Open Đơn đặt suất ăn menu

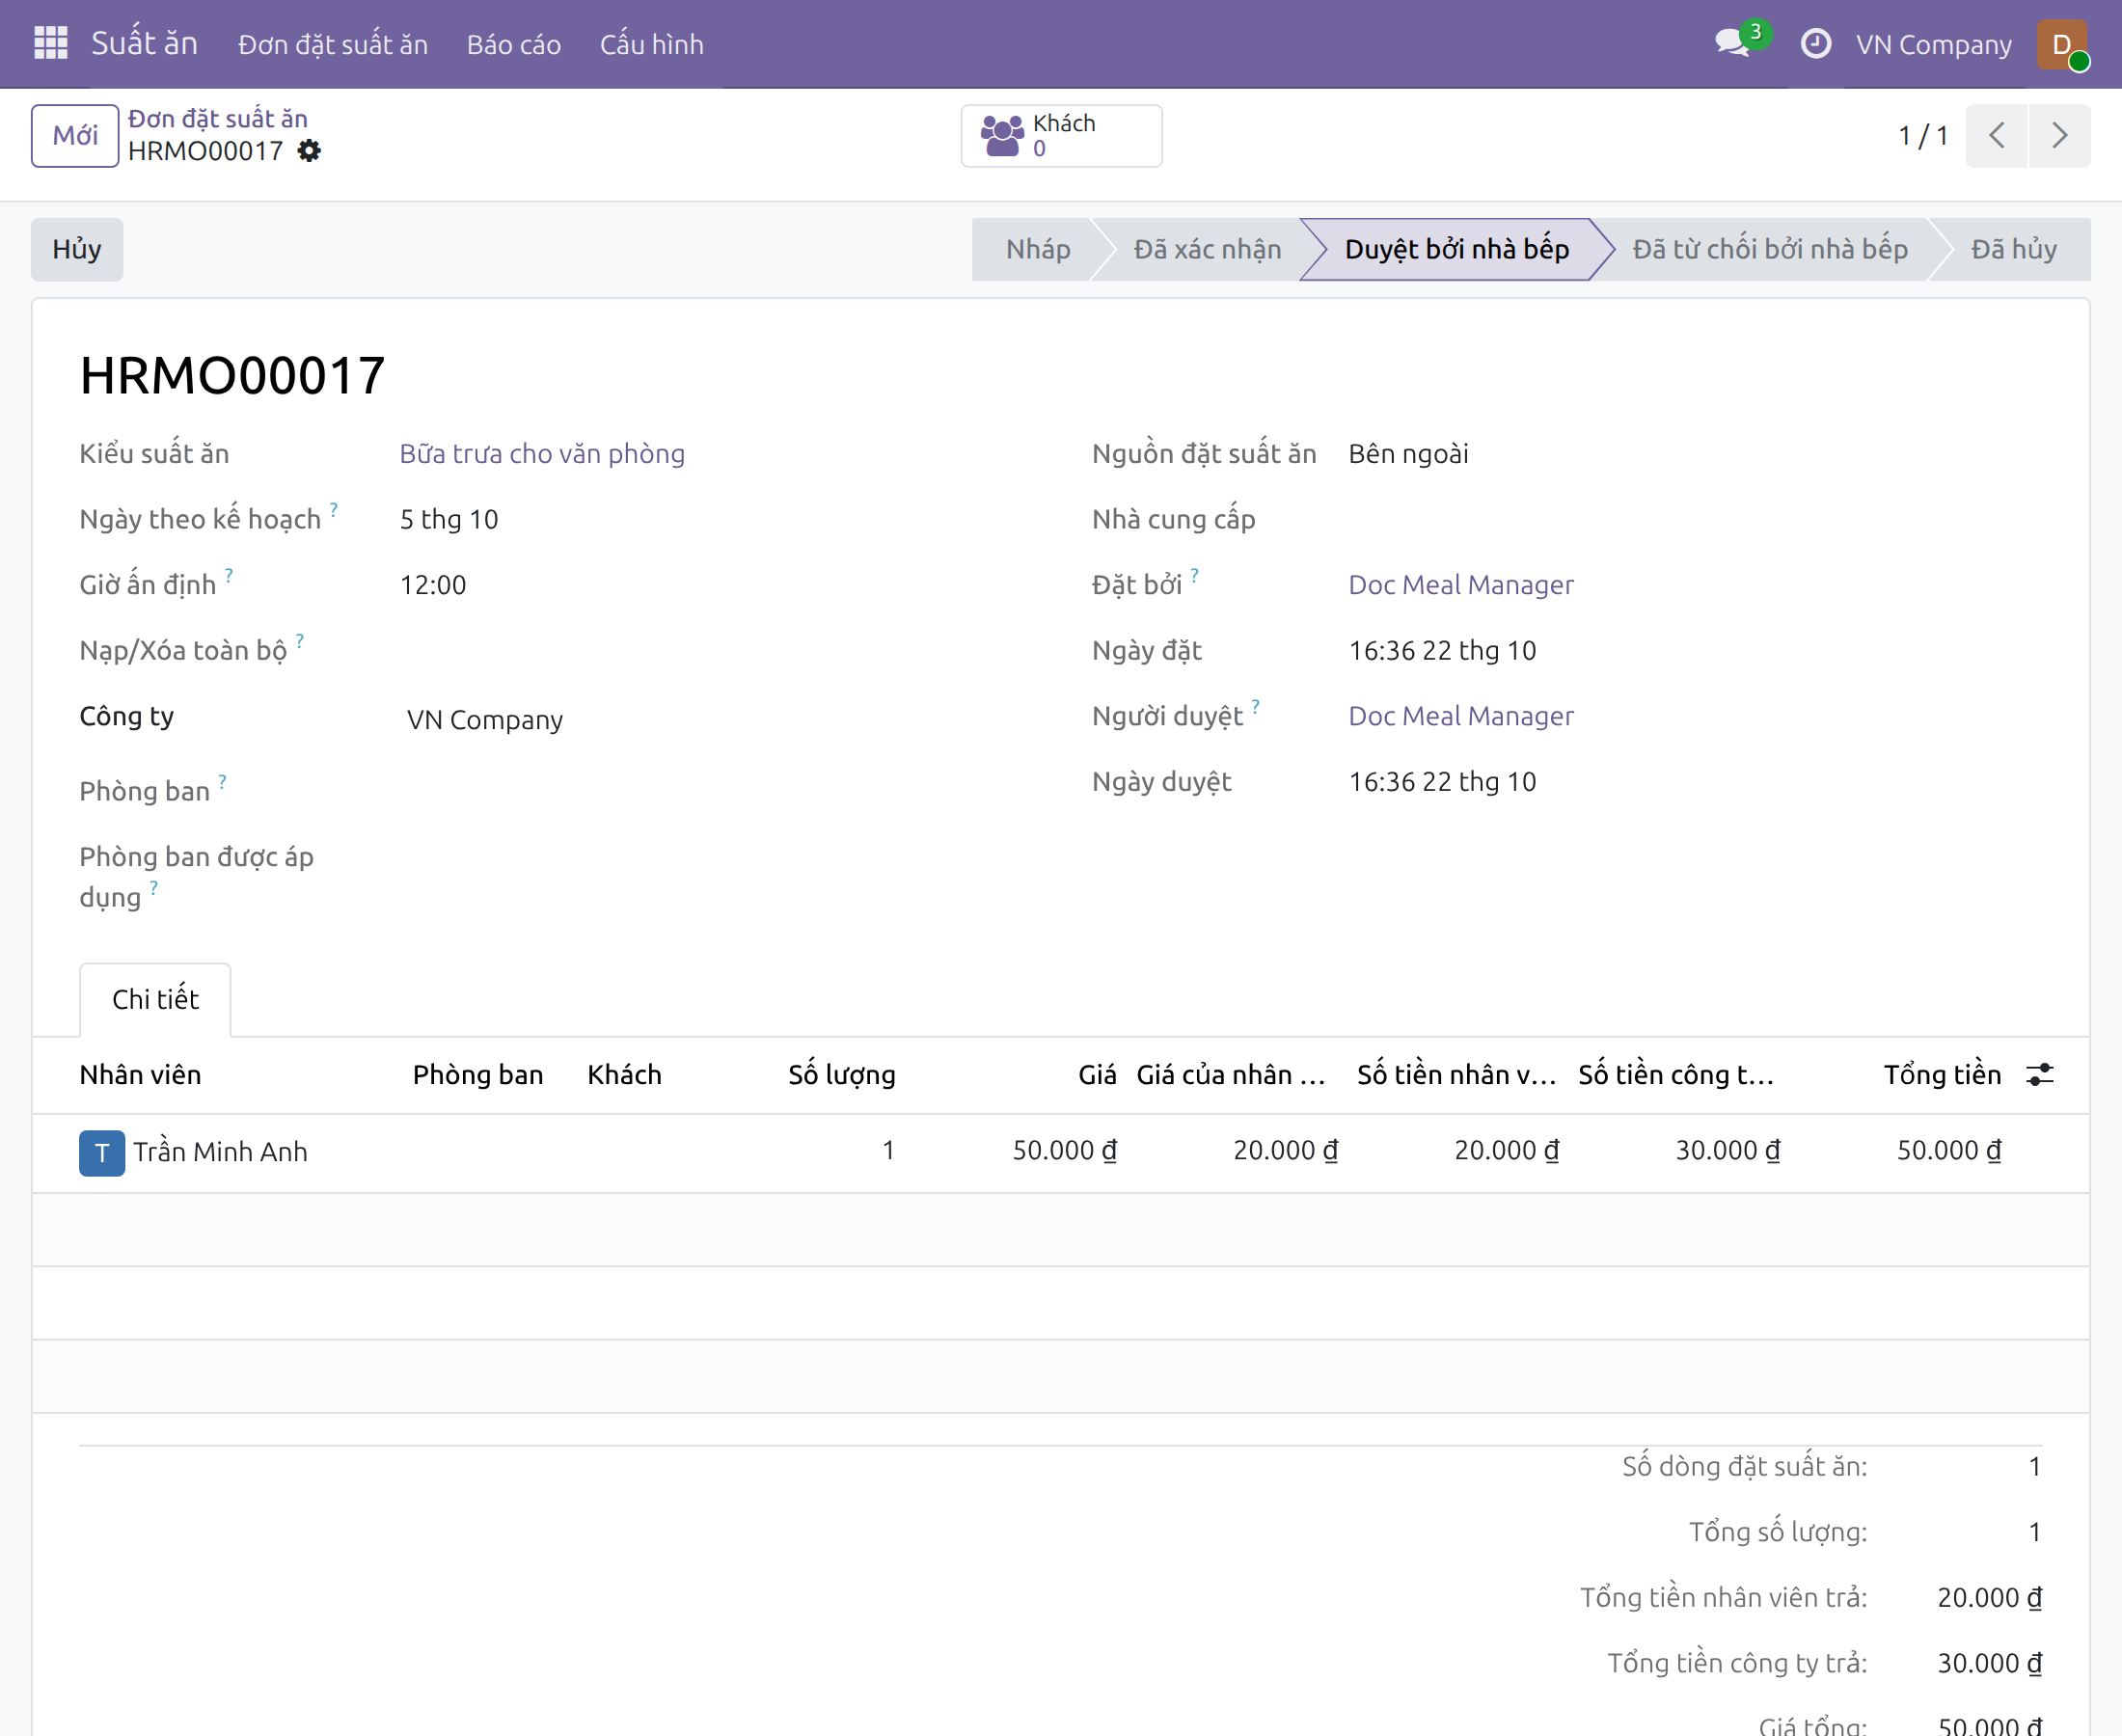(x=333, y=44)
